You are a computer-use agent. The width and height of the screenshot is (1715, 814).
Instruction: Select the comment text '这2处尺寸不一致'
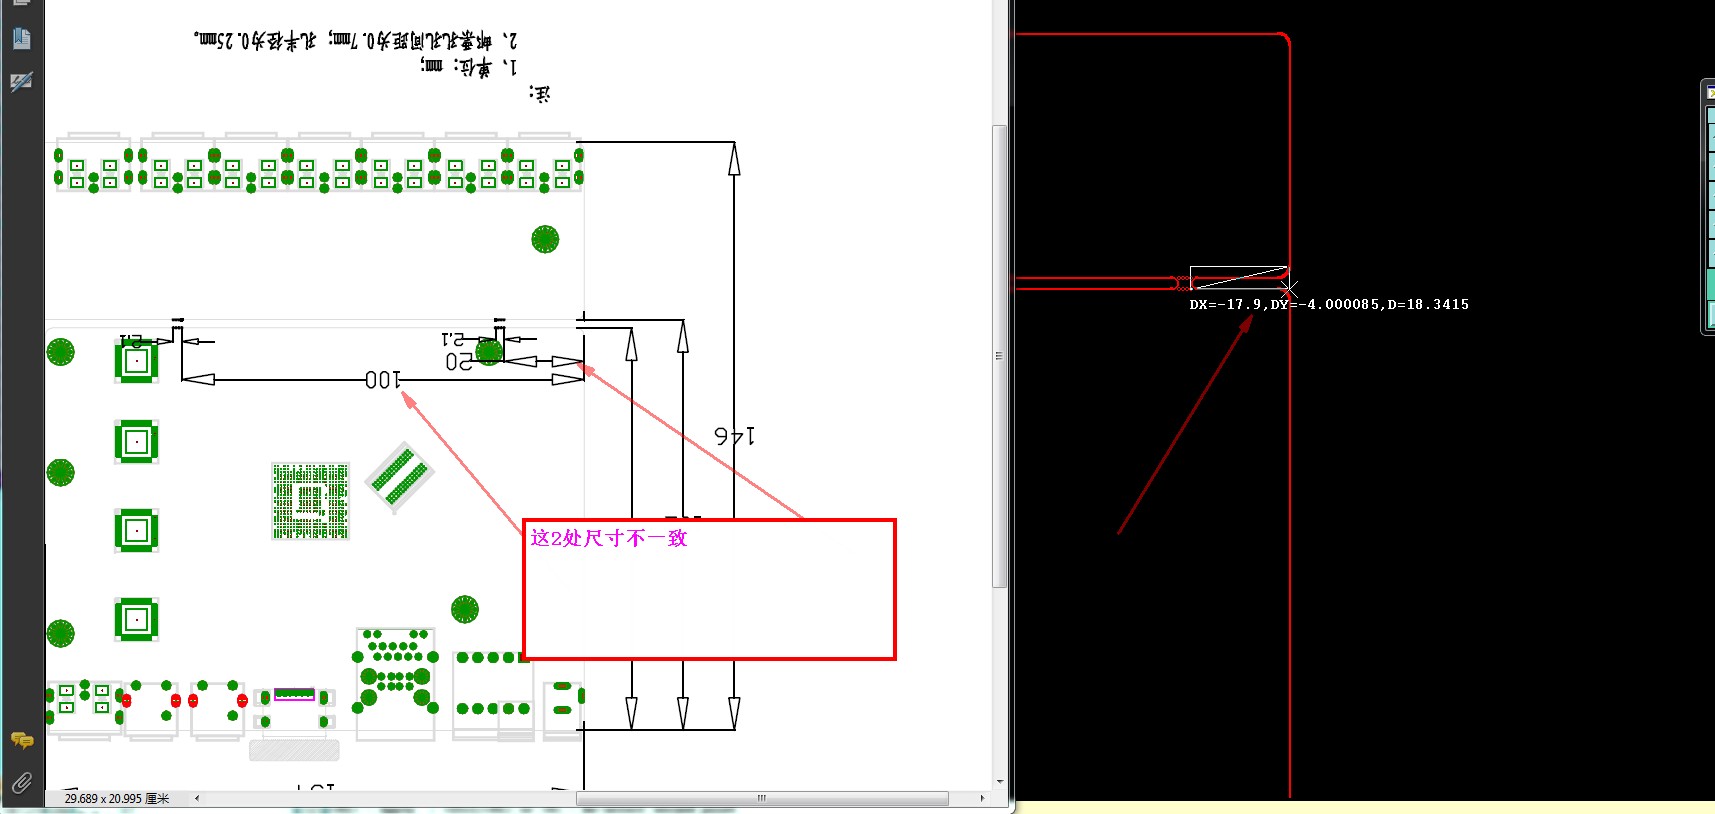(609, 538)
